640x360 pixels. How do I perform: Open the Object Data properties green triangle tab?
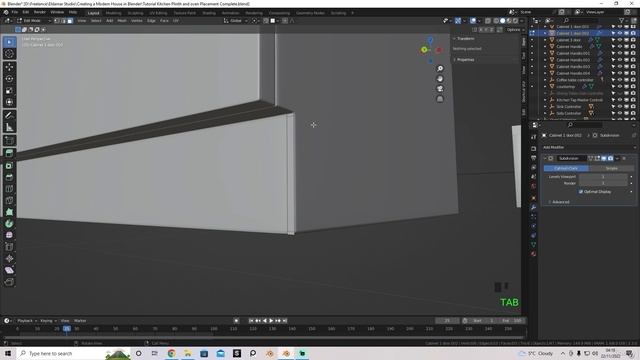pos(533,244)
